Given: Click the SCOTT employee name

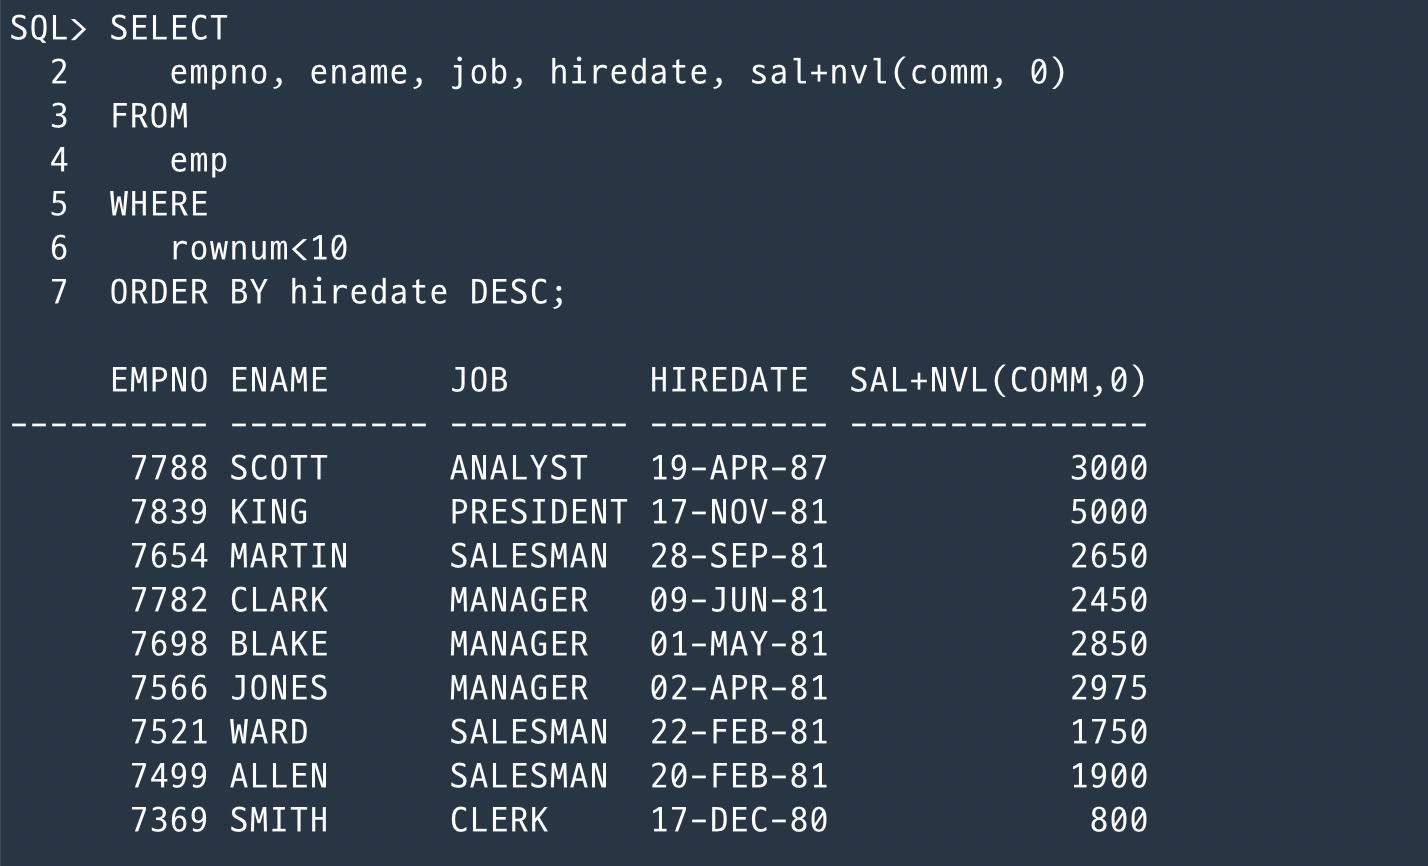Looking at the screenshot, I should [278, 468].
